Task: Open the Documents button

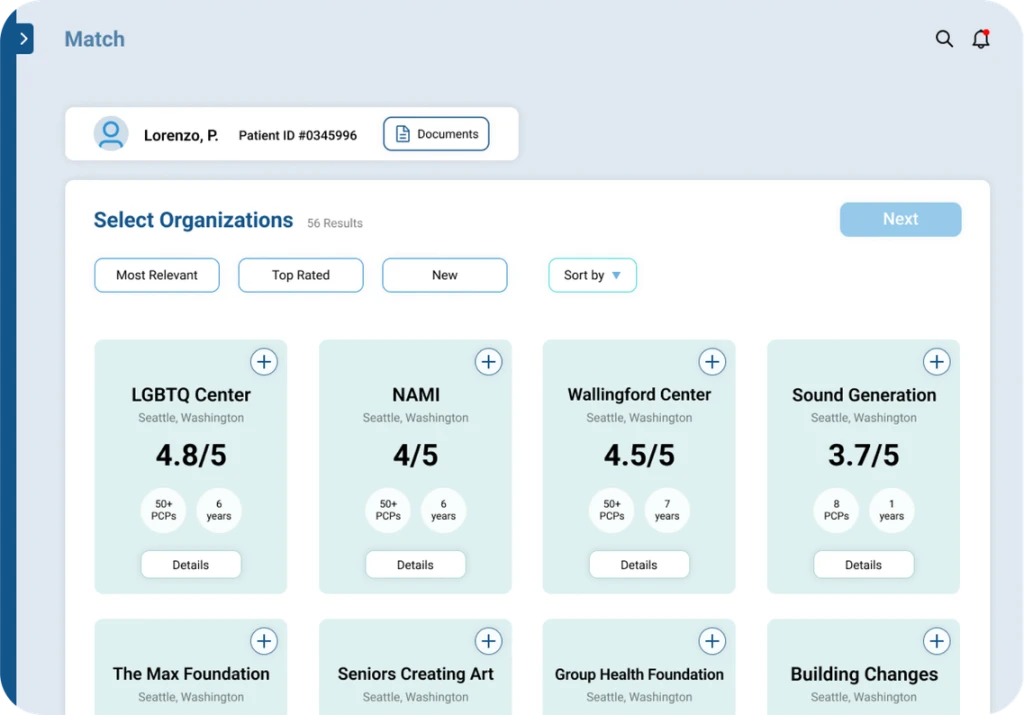Action: [436, 134]
